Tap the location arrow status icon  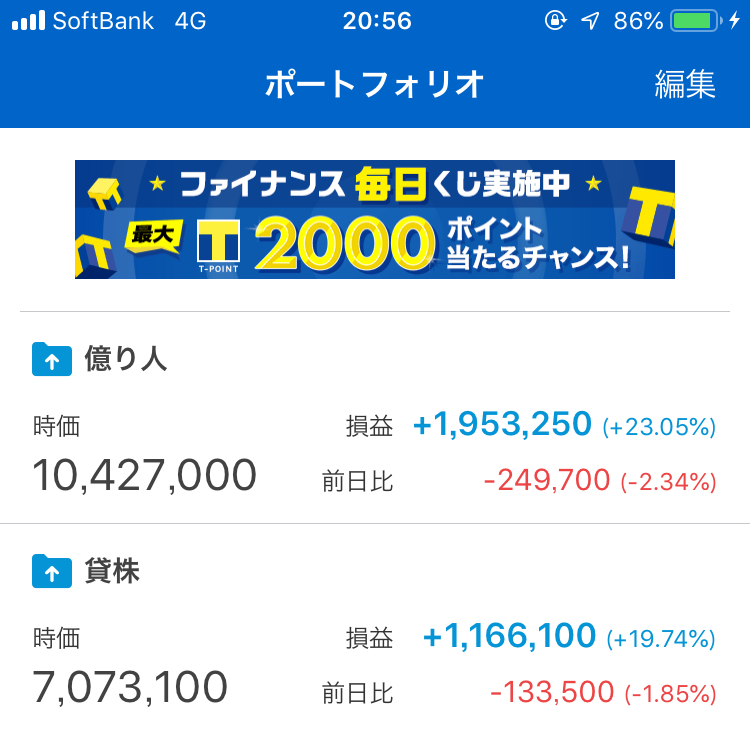(590, 21)
